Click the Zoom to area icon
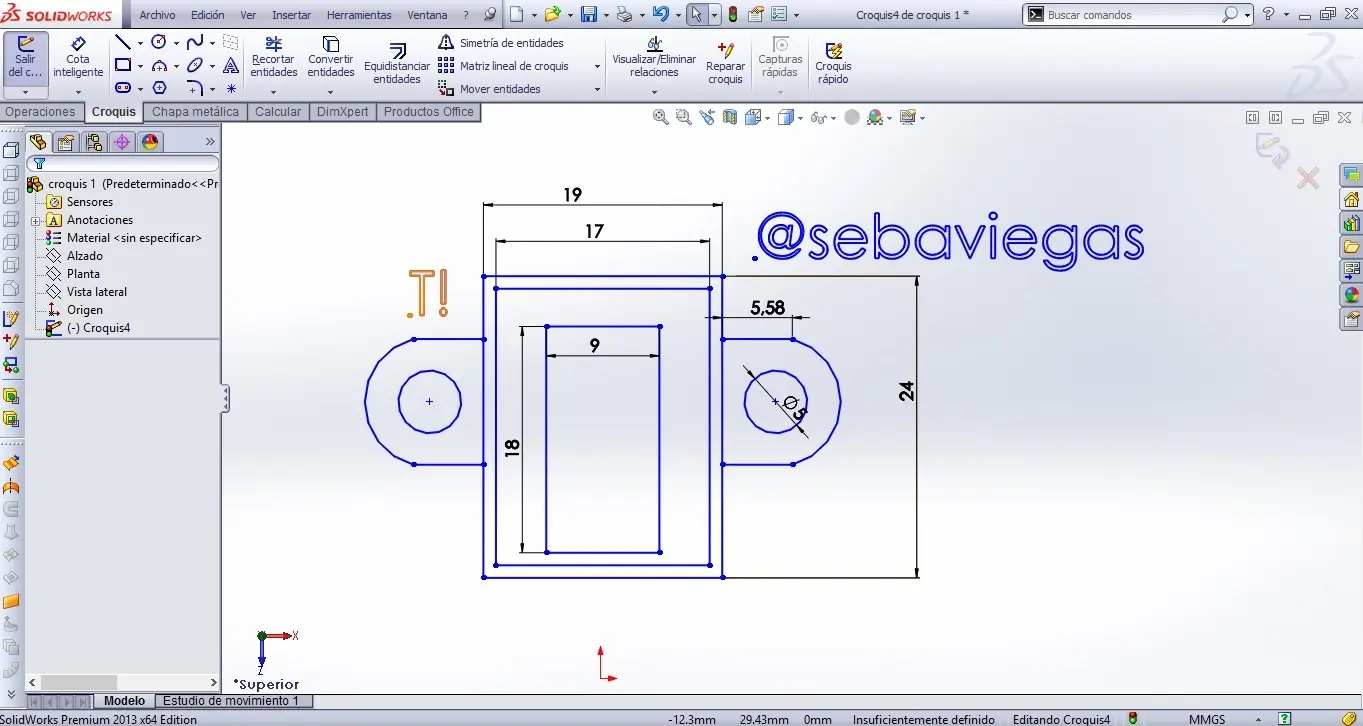Screen dimensions: 1363x726 click(x=683, y=117)
